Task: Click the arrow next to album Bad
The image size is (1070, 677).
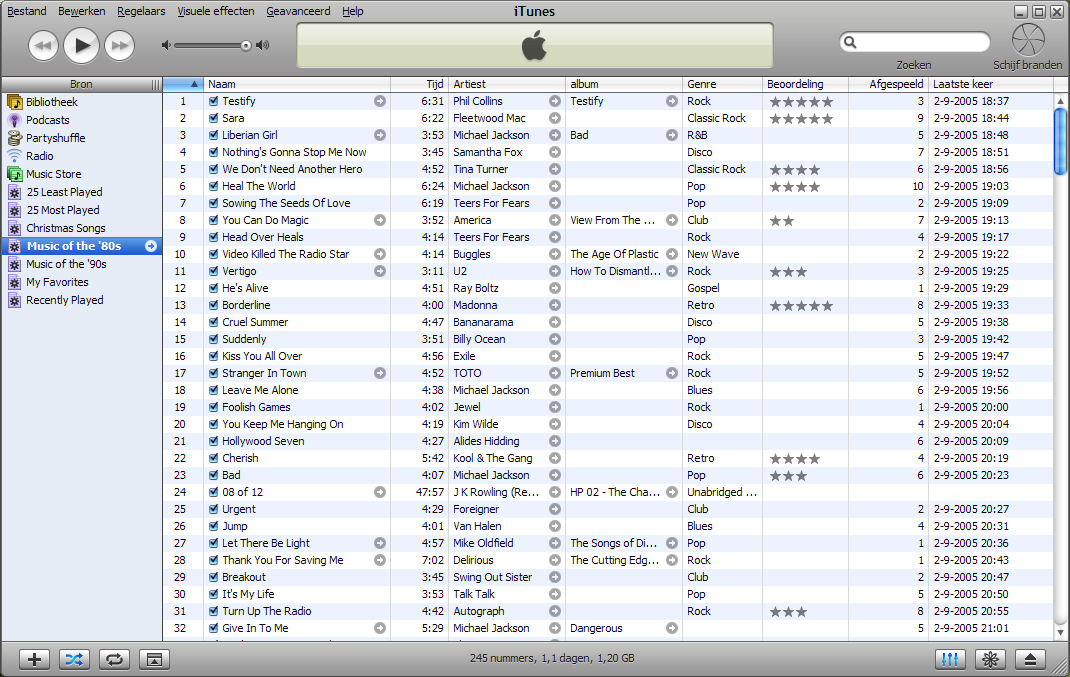Action: click(672, 135)
